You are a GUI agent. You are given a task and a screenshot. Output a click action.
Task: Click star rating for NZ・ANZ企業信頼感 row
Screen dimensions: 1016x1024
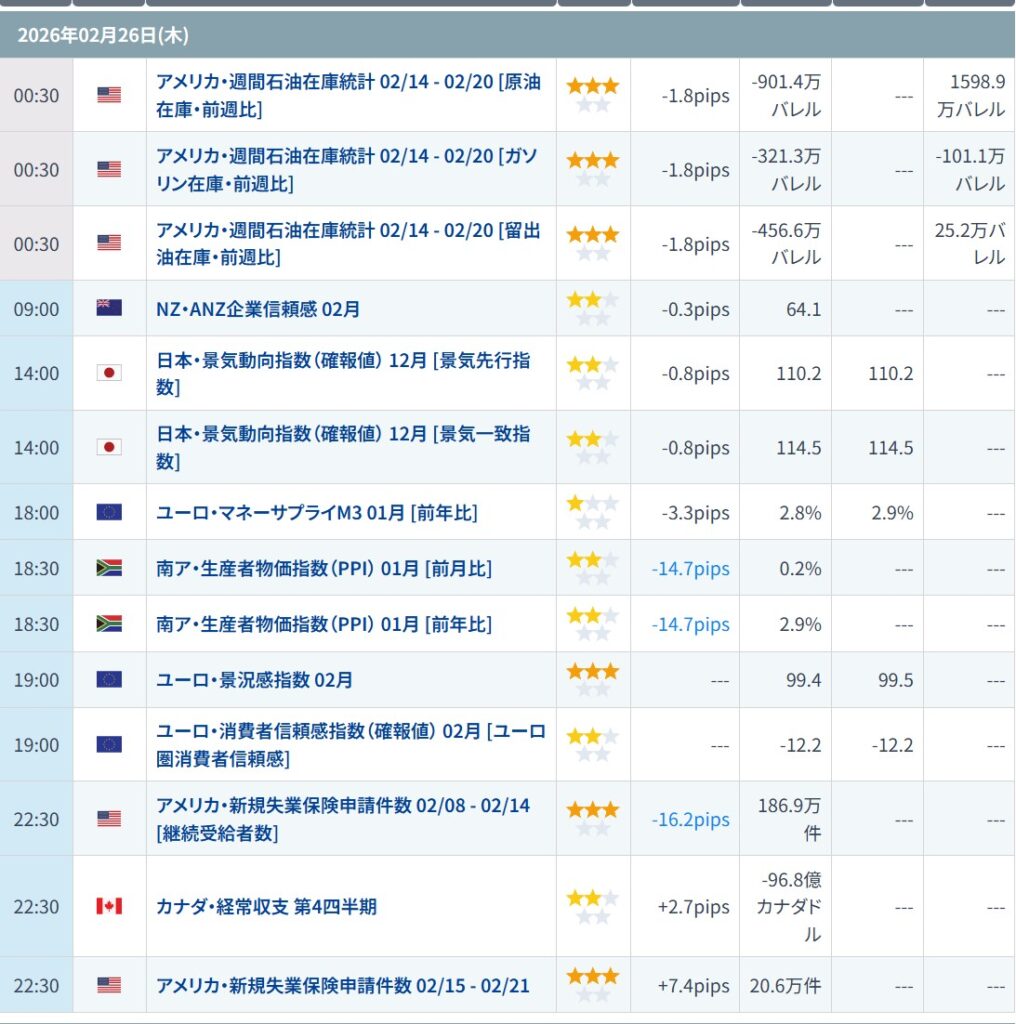(x=593, y=308)
